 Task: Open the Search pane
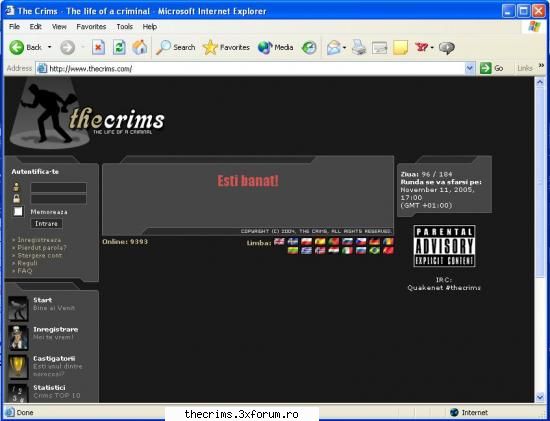[x=176, y=47]
